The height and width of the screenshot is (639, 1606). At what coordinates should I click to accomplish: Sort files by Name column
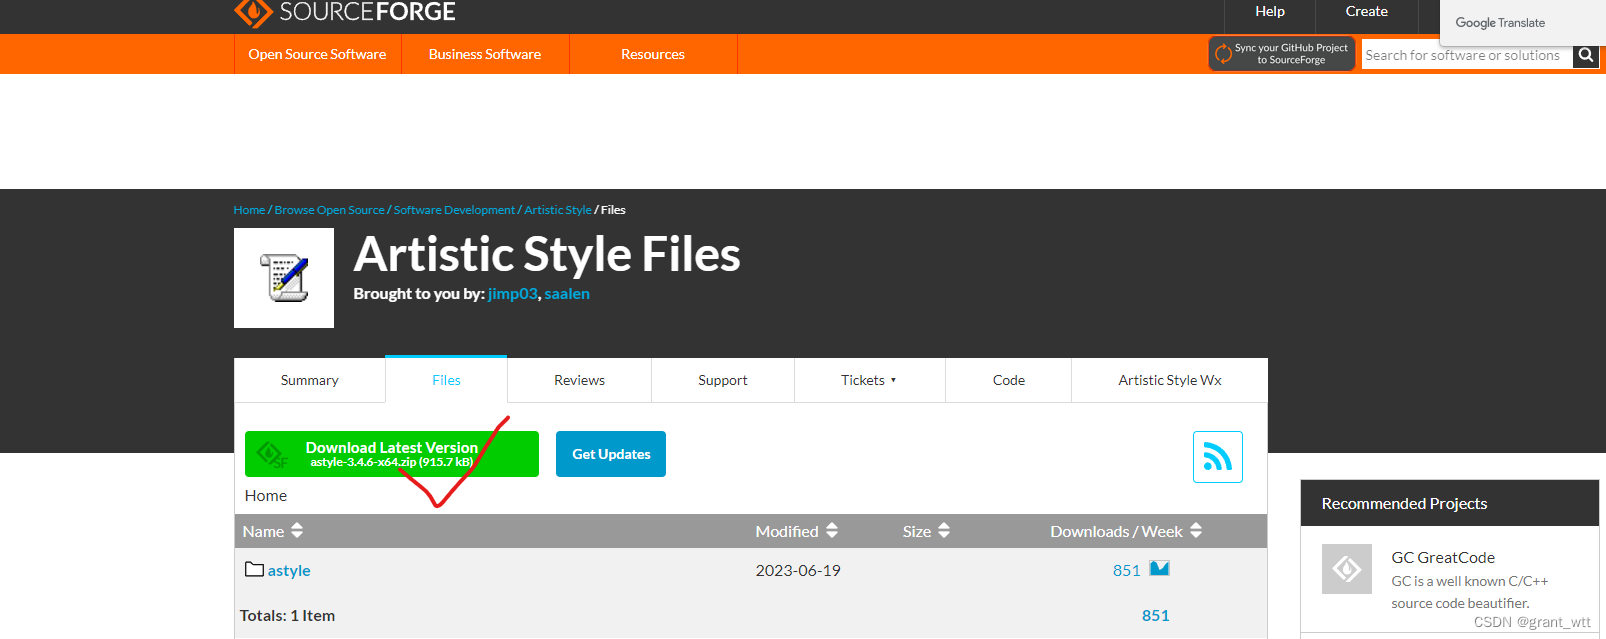point(273,531)
